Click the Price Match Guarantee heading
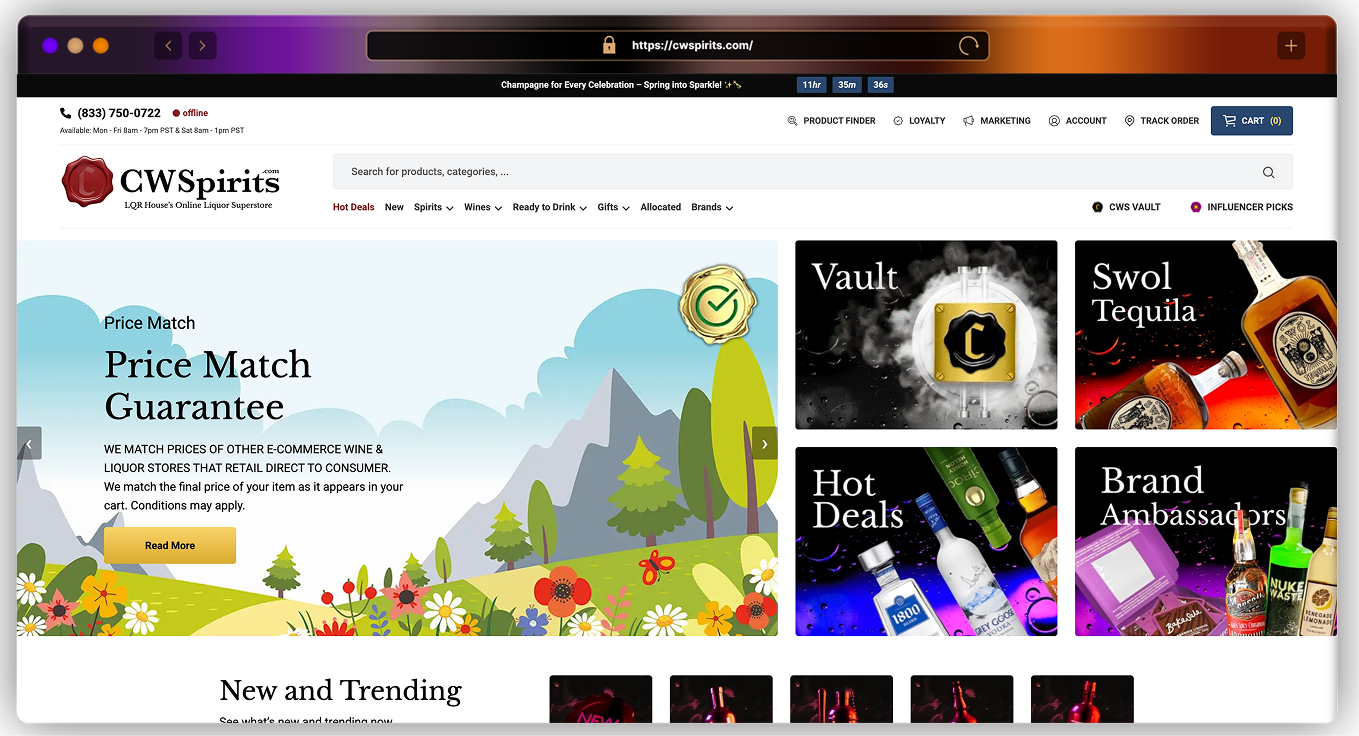Screen dimensions: 1359x736 point(208,385)
